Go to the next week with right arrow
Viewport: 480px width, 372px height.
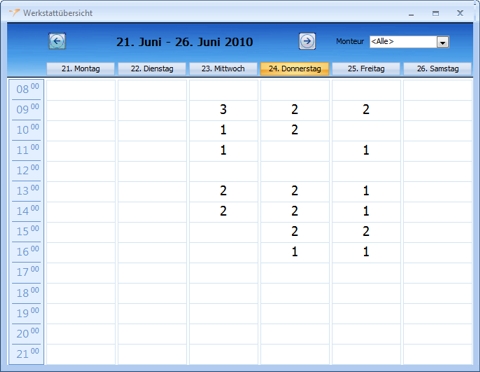pyautogui.click(x=307, y=41)
